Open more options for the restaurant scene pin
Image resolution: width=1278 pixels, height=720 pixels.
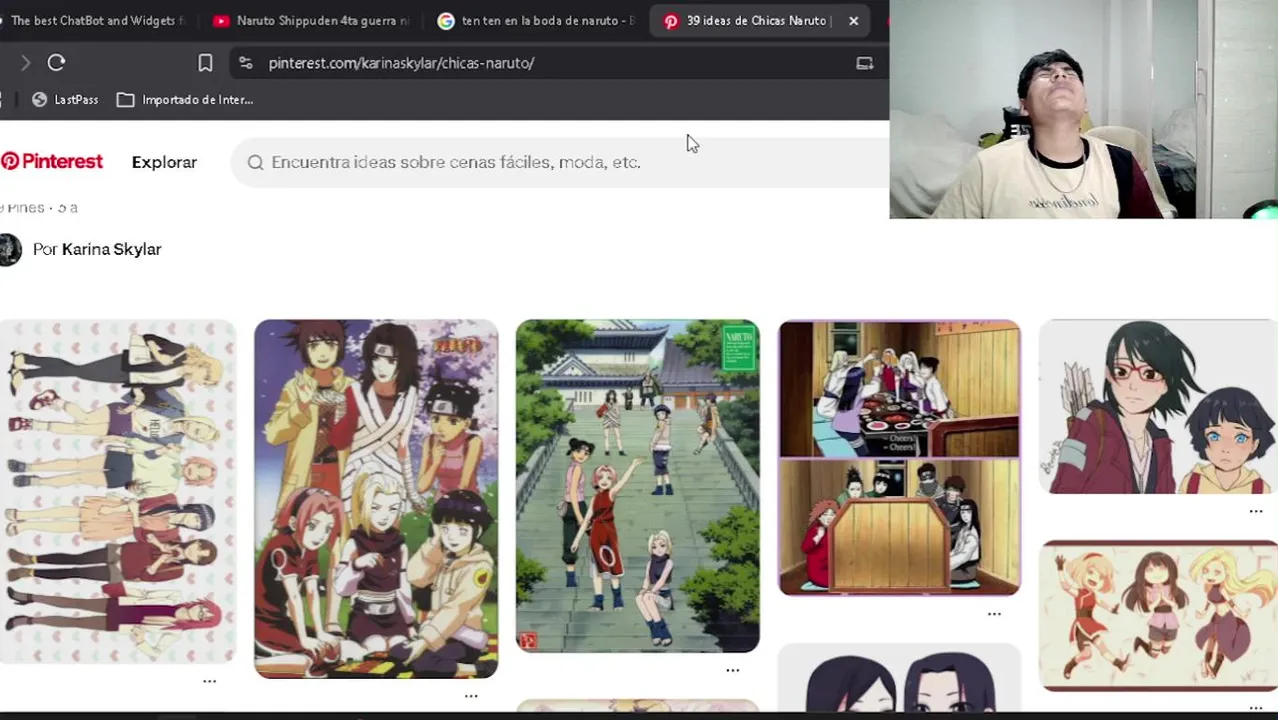pos(994,614)
